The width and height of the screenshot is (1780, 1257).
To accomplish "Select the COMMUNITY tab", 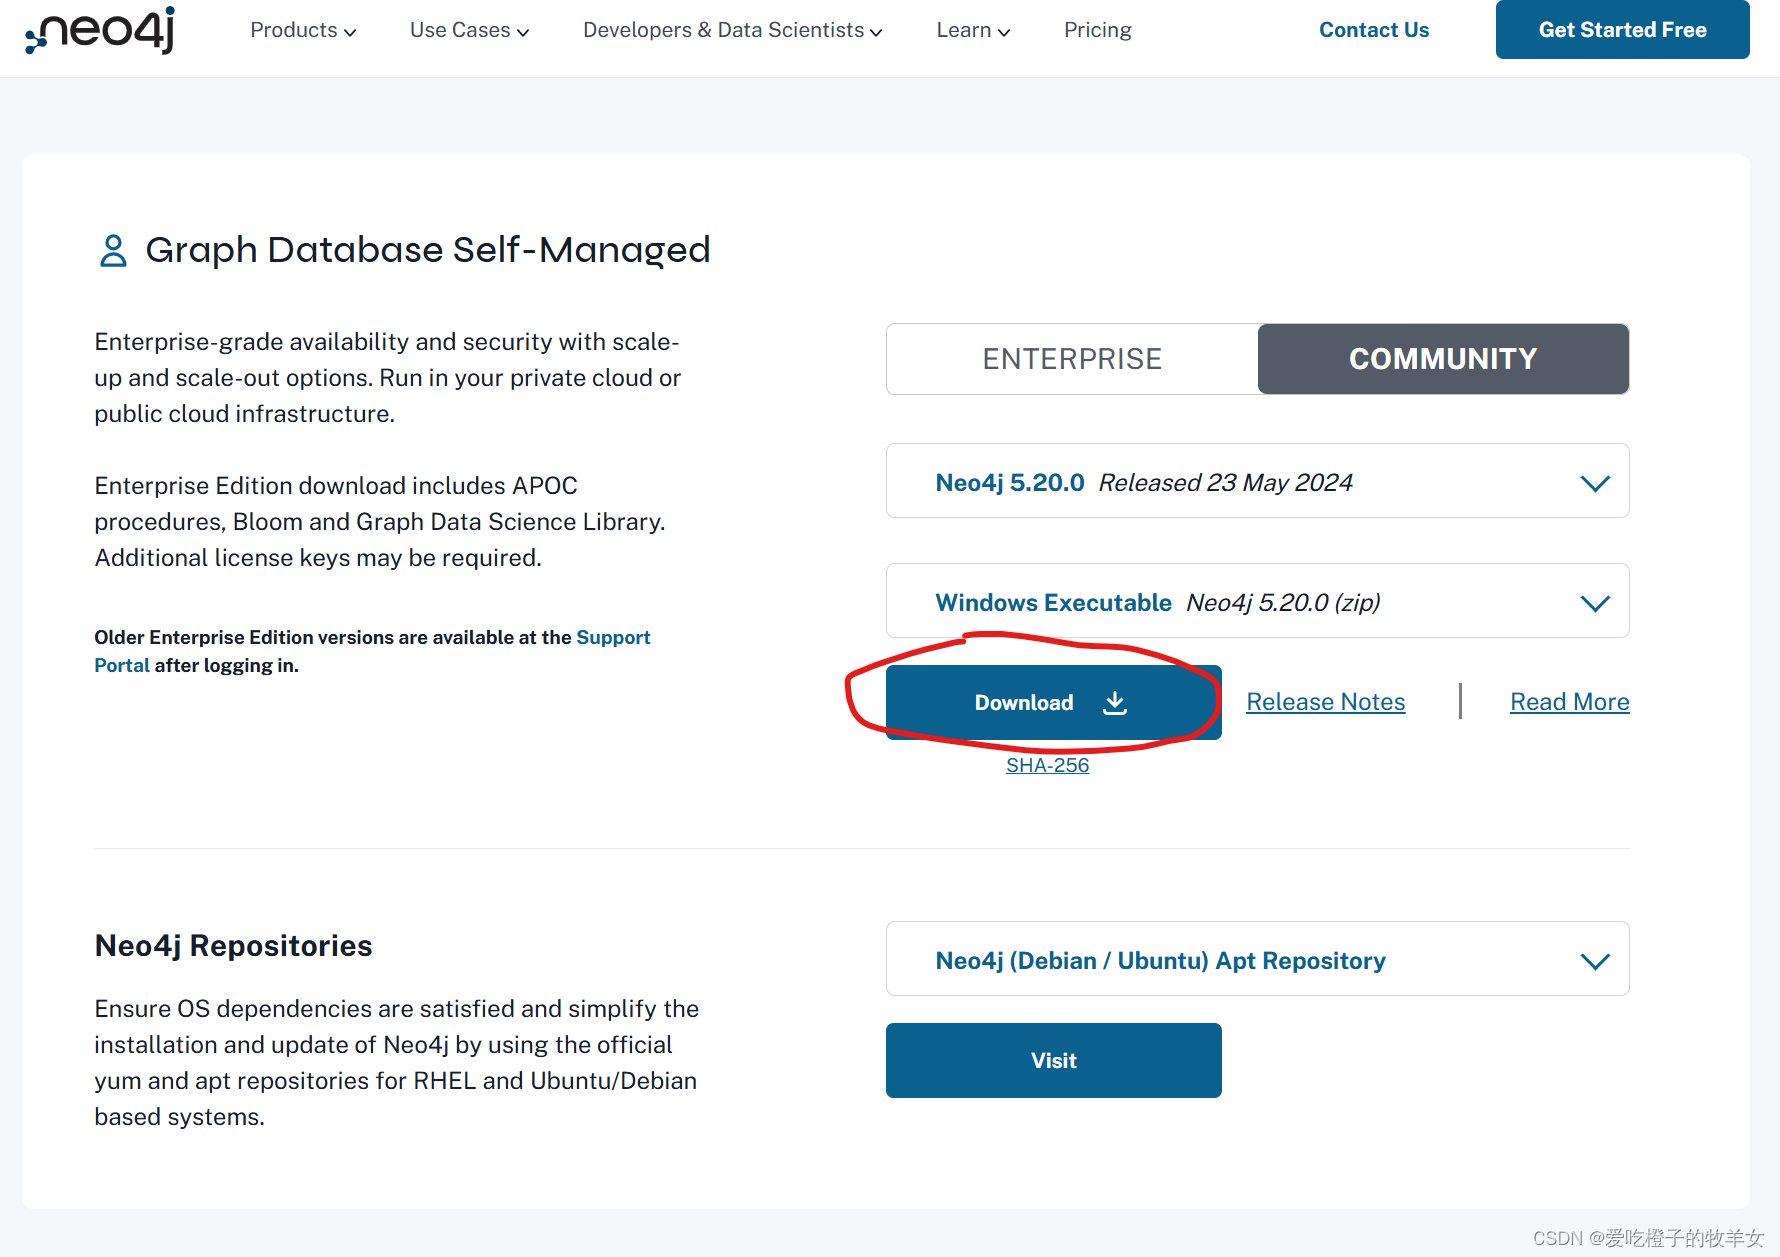I will coord(1443,359).
